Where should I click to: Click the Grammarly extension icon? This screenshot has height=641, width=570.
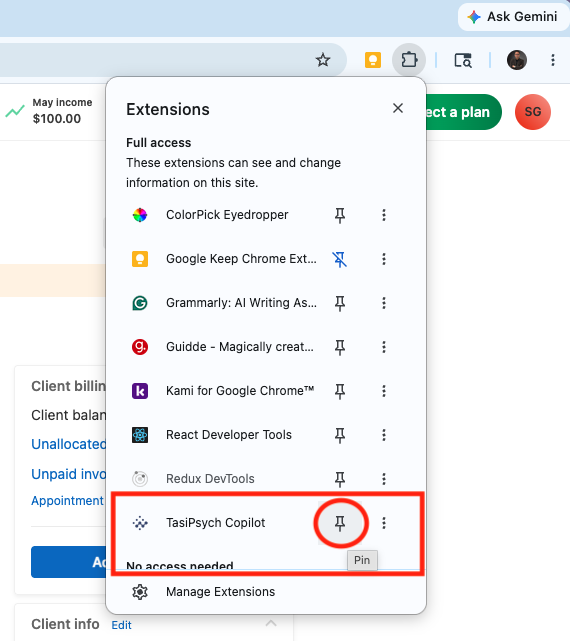click(140, 303)
